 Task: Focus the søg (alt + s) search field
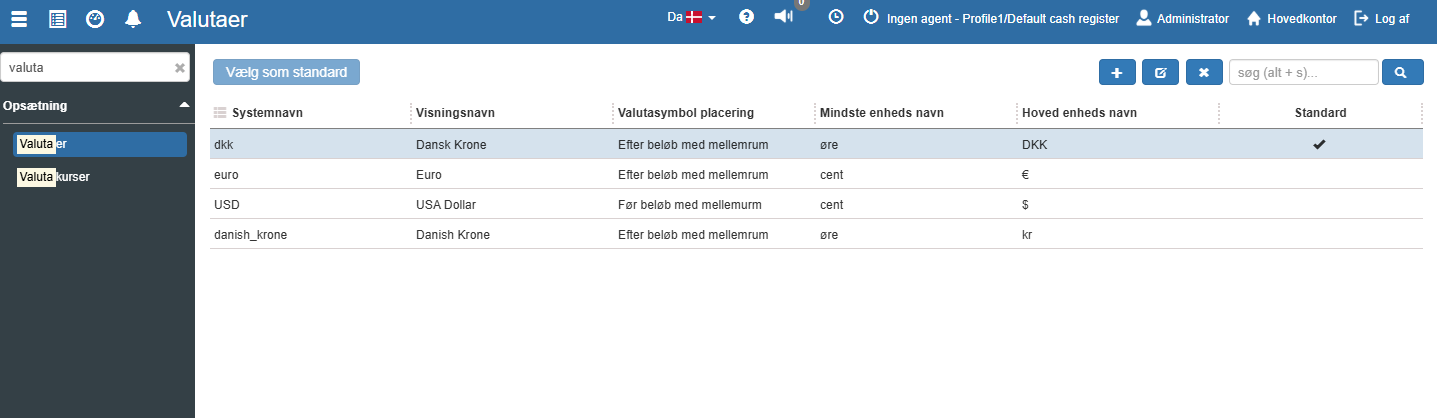coord(1303,72)
